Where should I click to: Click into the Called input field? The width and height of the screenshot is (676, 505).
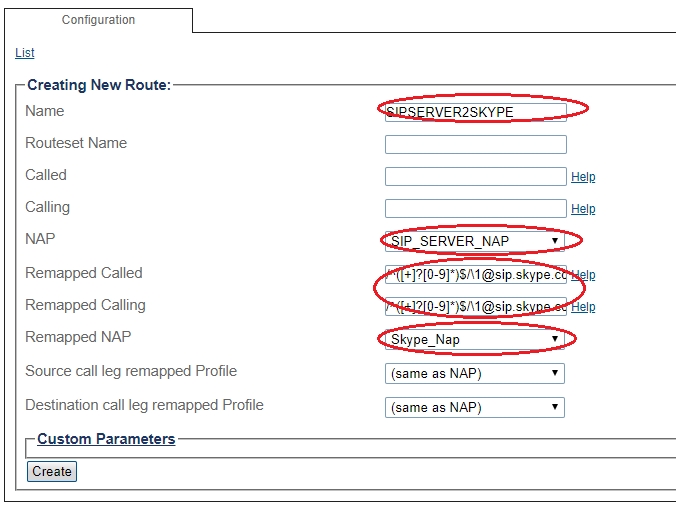475,176
